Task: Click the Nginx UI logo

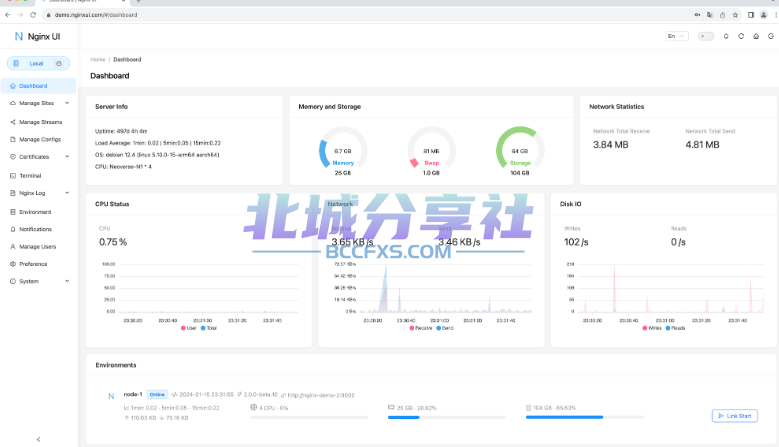Action: [38, 36]
